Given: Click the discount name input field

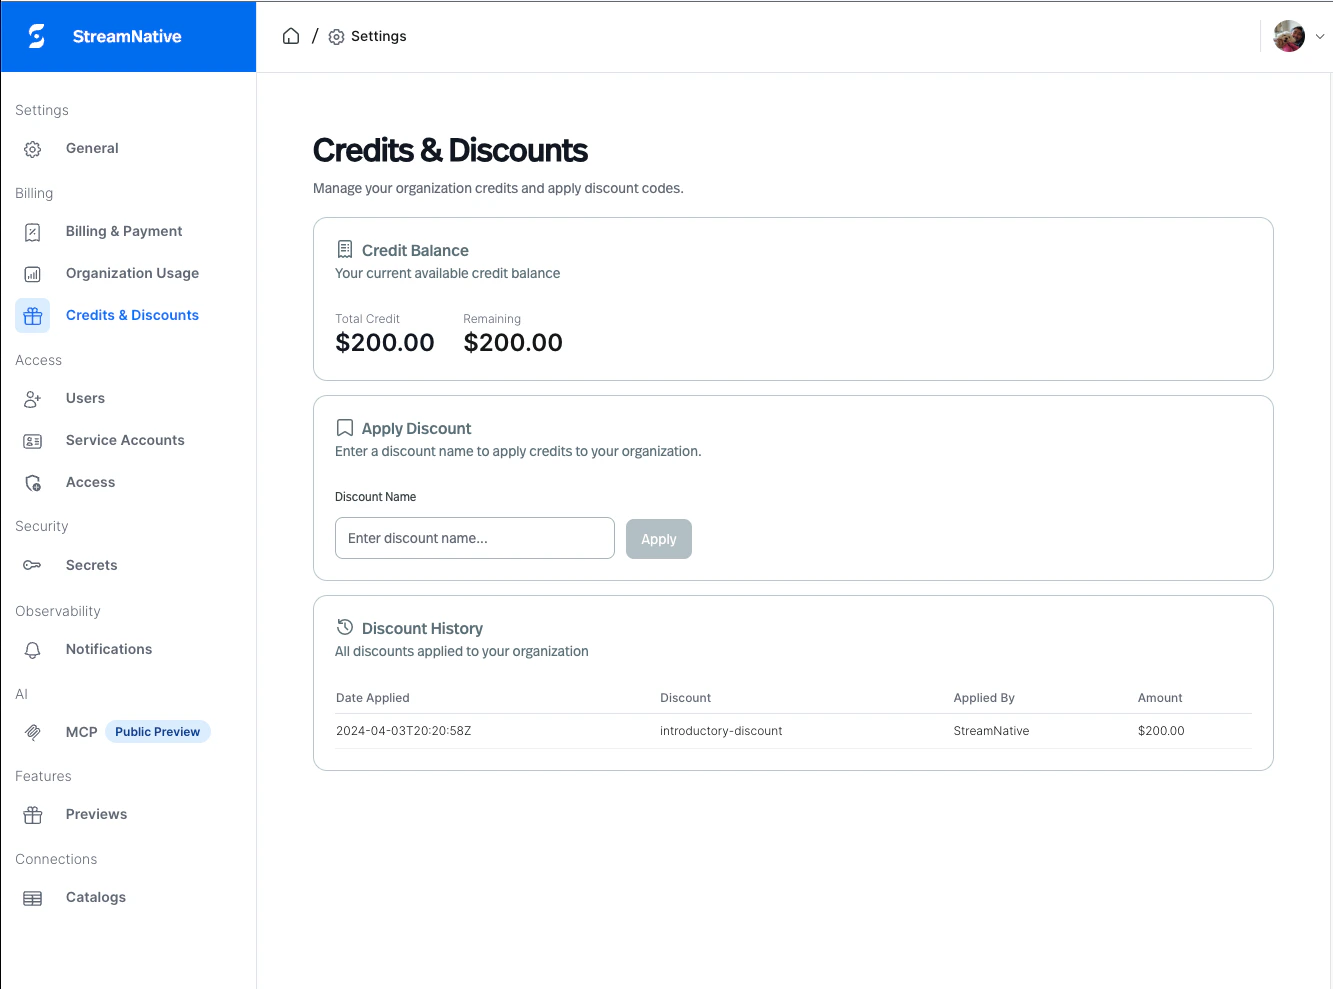Looking at the screenshot, I should [474, 538].
